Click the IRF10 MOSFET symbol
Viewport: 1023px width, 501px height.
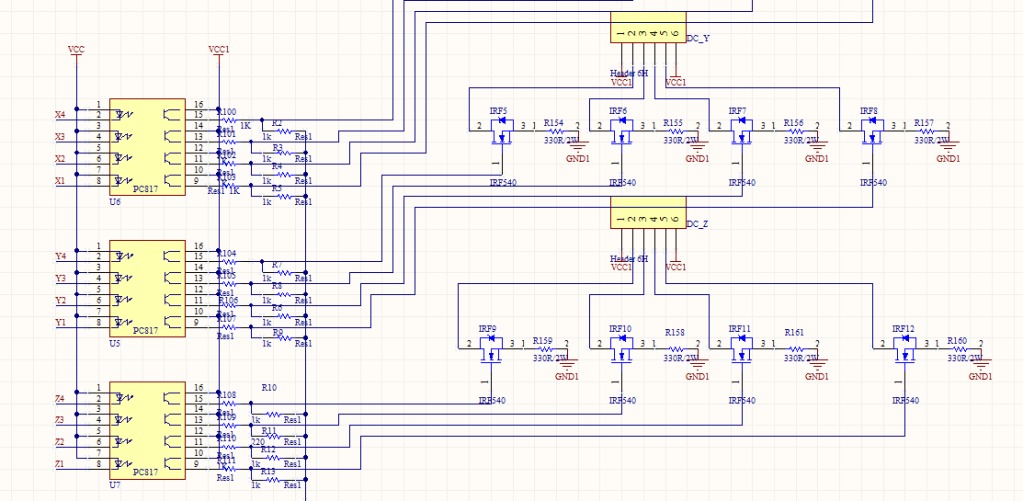click(621, 349)
